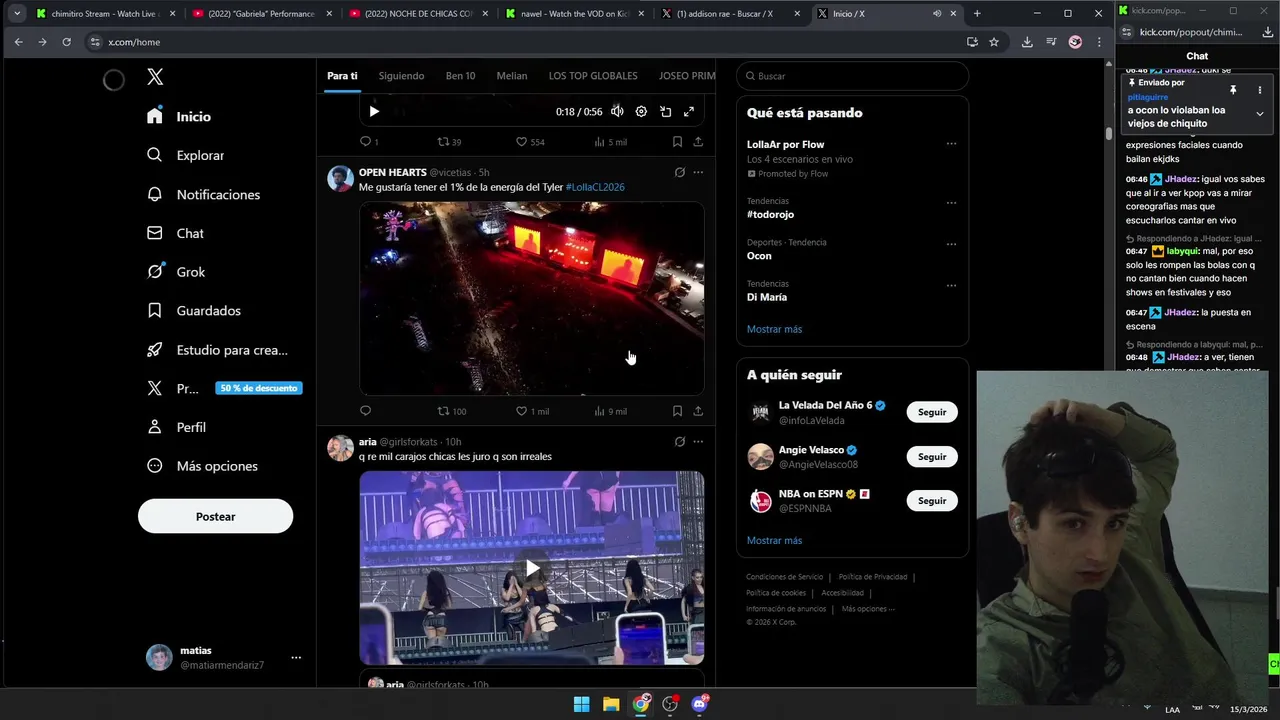Open Inicio home in the sidebar
1280x720 pixels.
(x=179, y=116)
